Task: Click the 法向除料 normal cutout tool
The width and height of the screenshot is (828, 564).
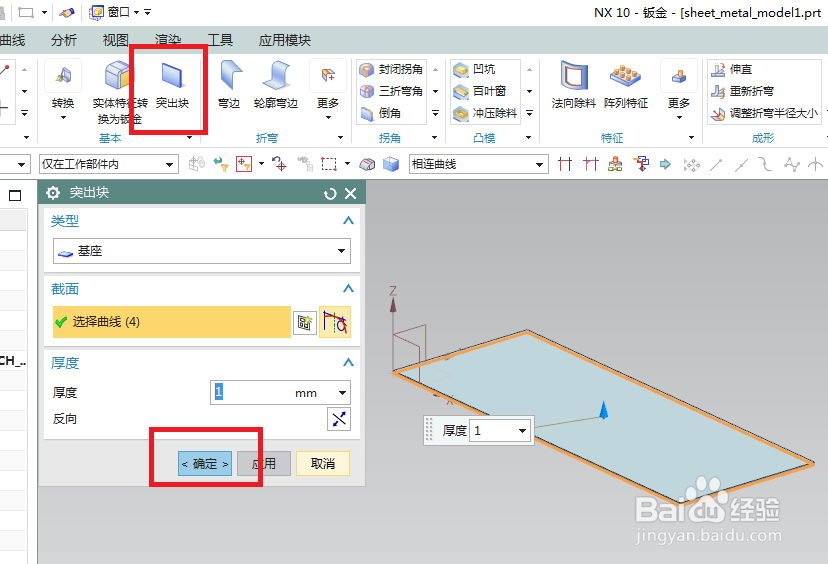Action: [573, 84]
